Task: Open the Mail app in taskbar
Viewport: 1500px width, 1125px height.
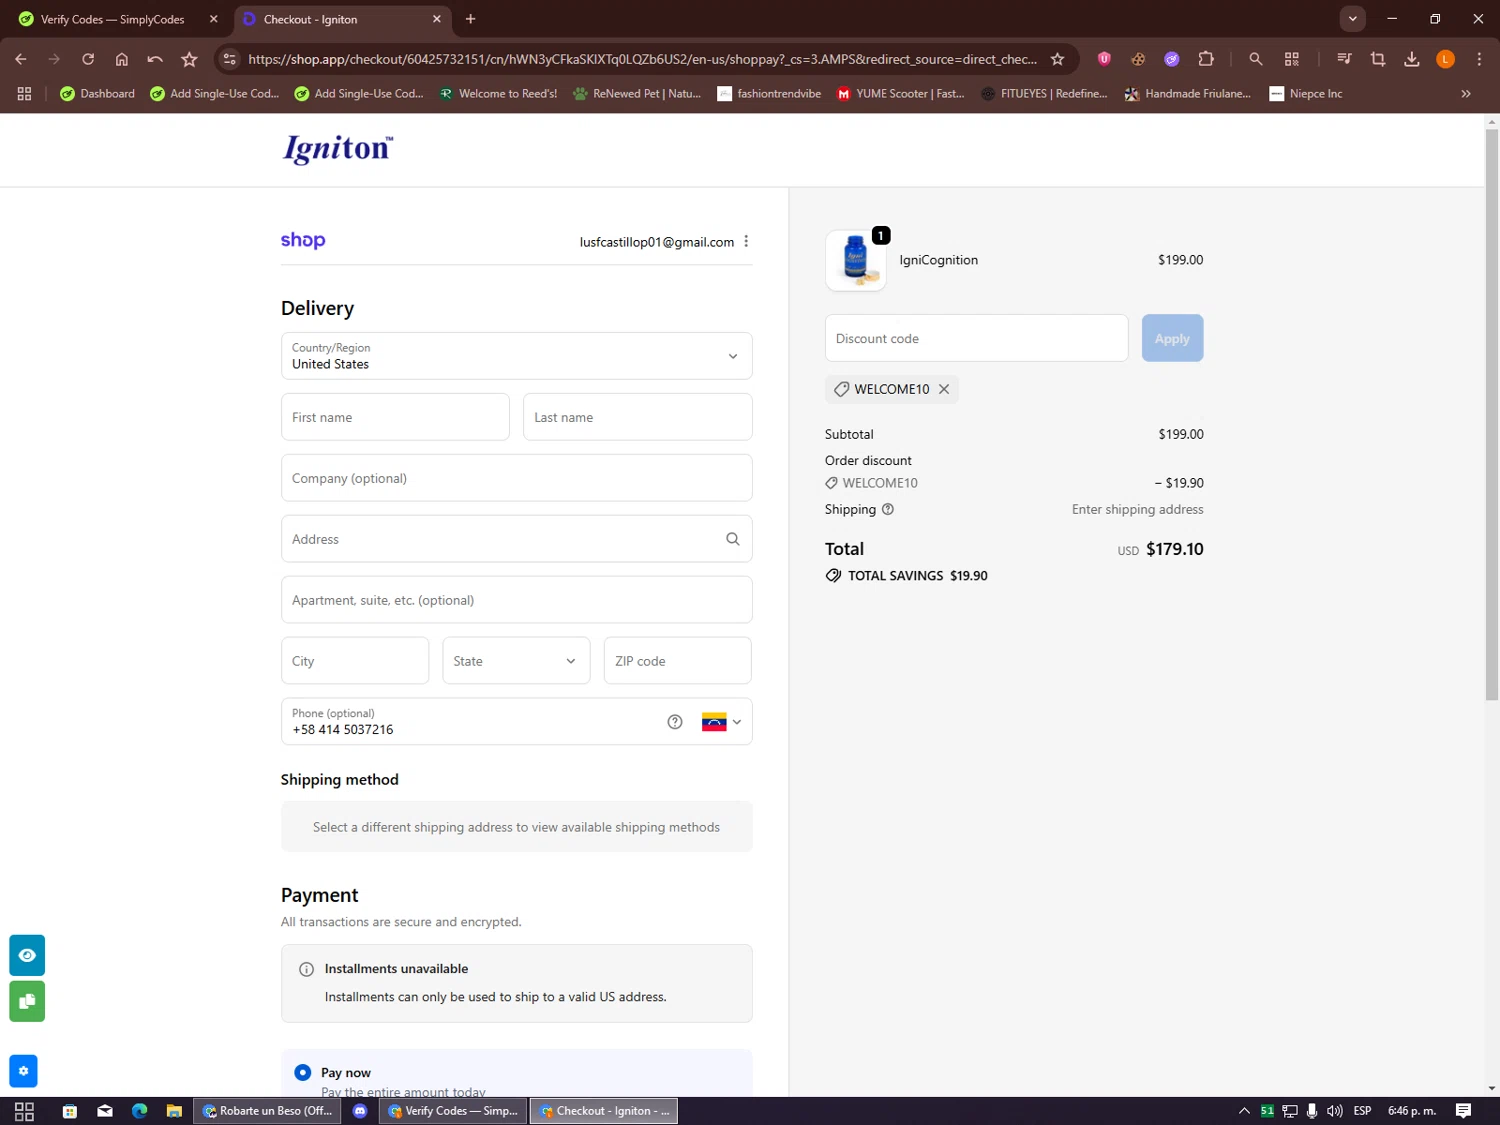Action: pos(105,1111)
